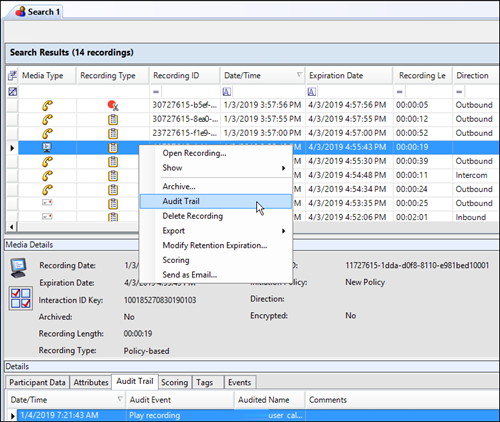Click the Intercom direction cell

click(475, 175)
